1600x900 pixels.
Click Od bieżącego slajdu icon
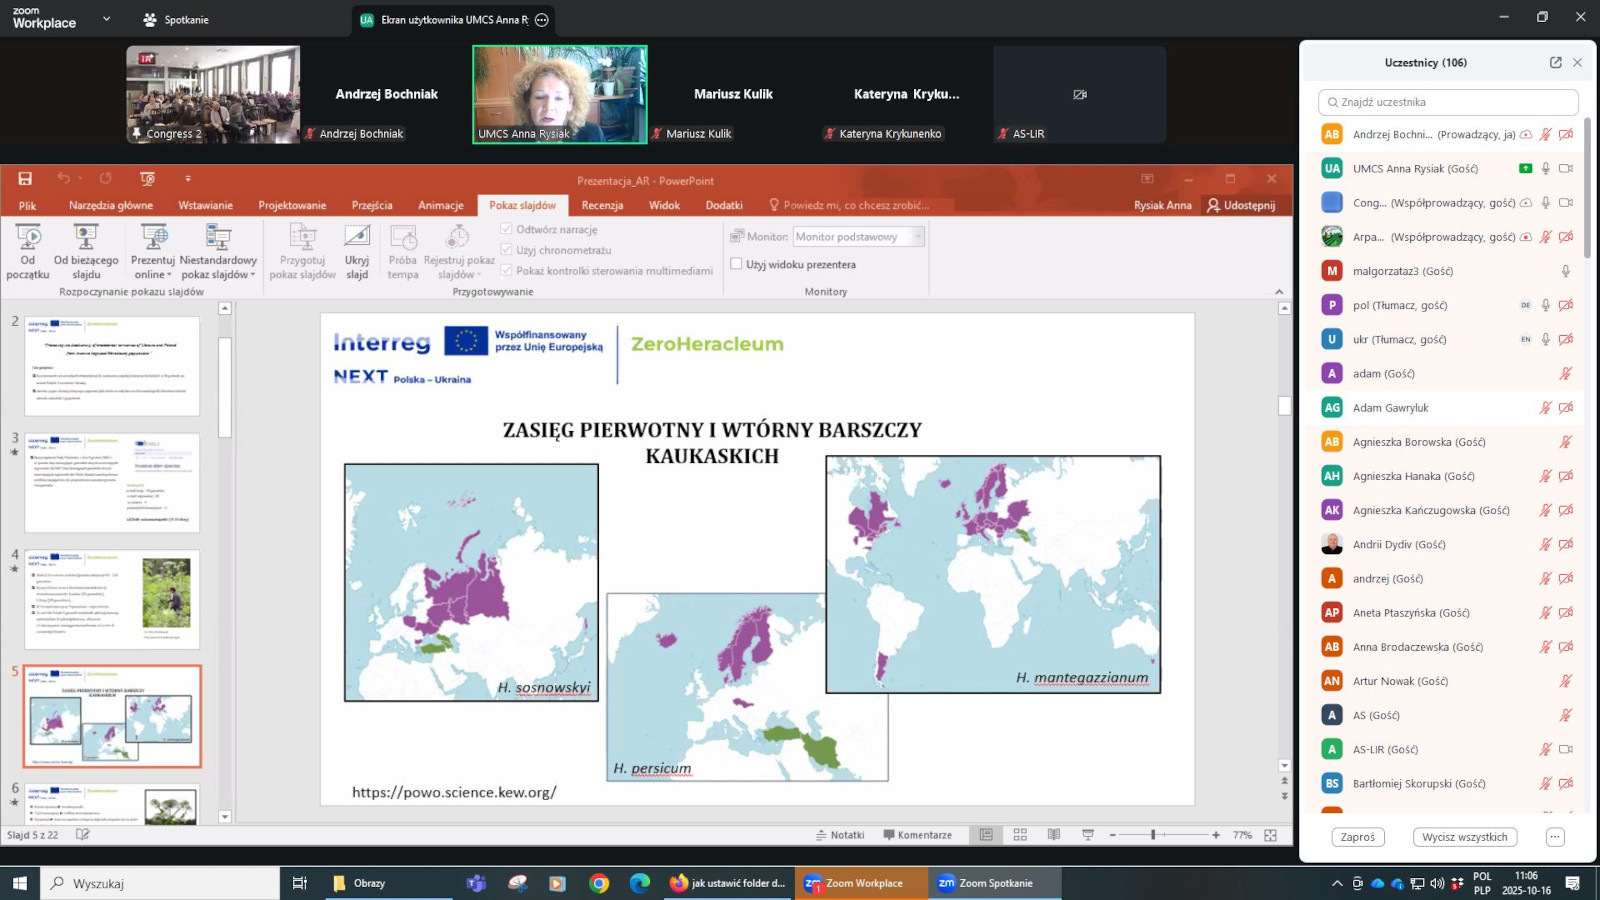tap(86, 238)
